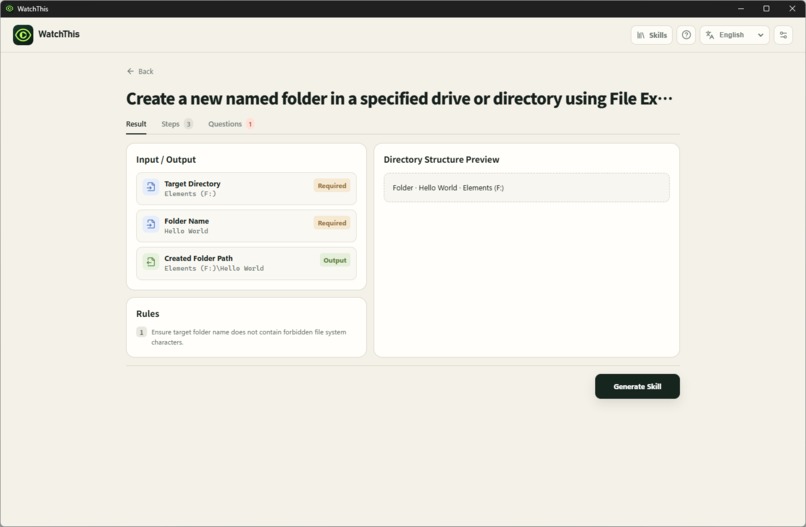This screenshot has width=806, height=527.
Task: Select the Folder Name row
Action: (246, 226)
